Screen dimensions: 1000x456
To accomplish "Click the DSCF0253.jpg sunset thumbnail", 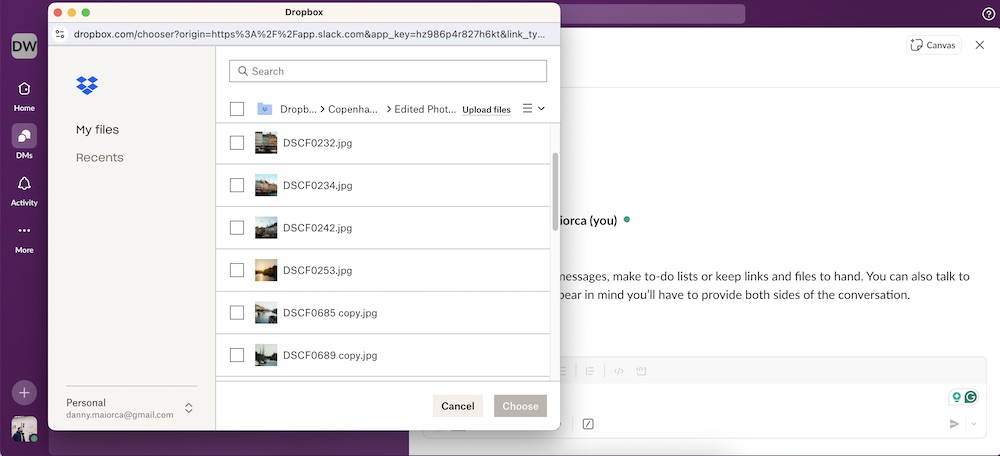I will click(266, 270).
